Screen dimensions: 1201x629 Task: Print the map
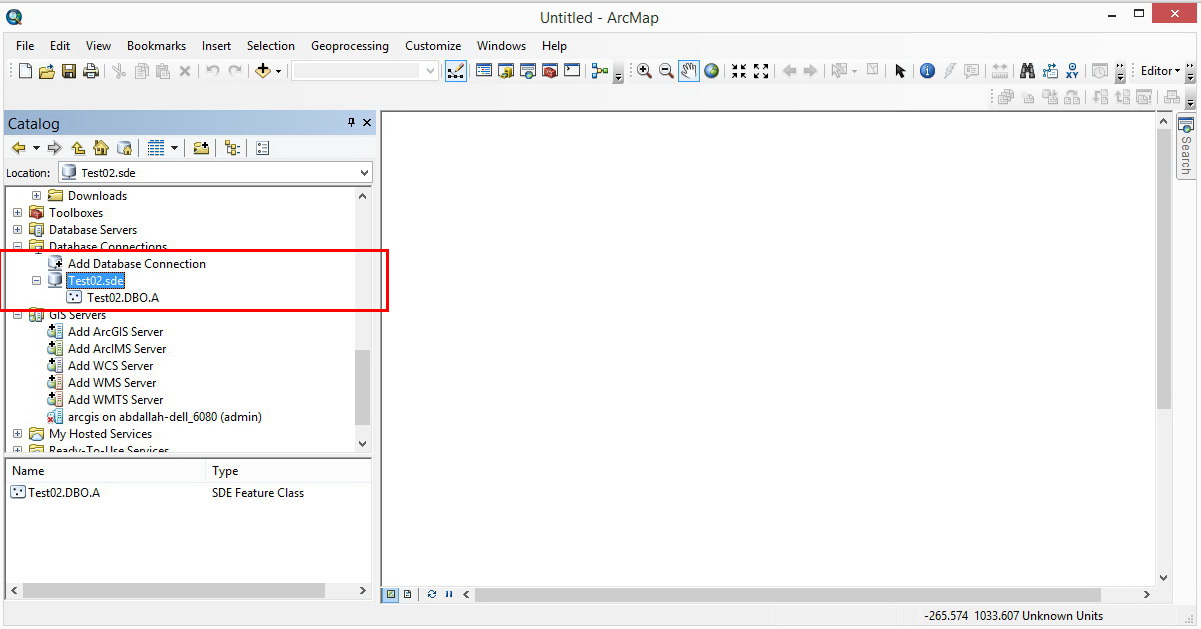click(x=91, y=71)
